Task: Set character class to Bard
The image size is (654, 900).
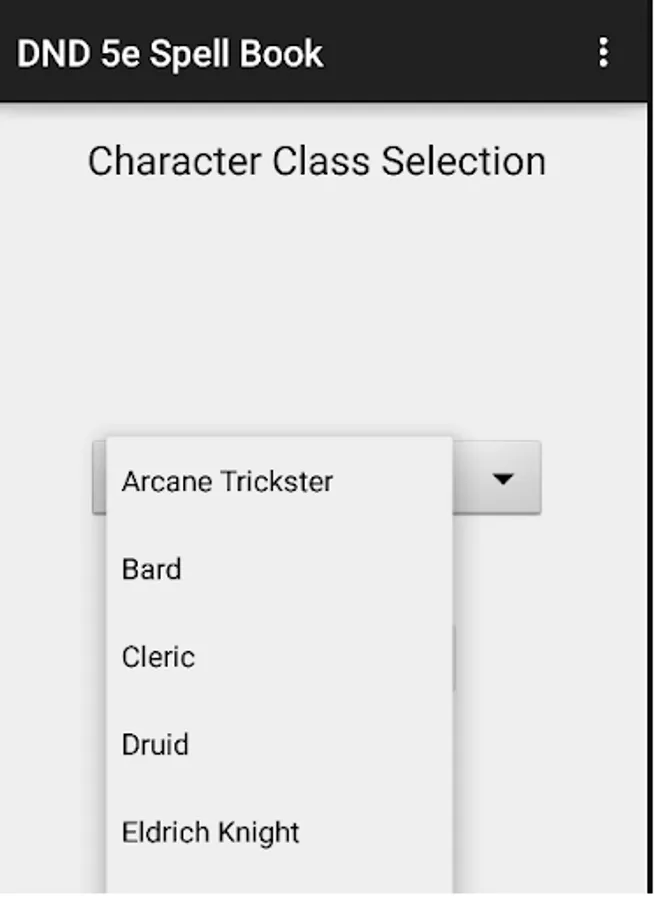Action: coord(152,569)
